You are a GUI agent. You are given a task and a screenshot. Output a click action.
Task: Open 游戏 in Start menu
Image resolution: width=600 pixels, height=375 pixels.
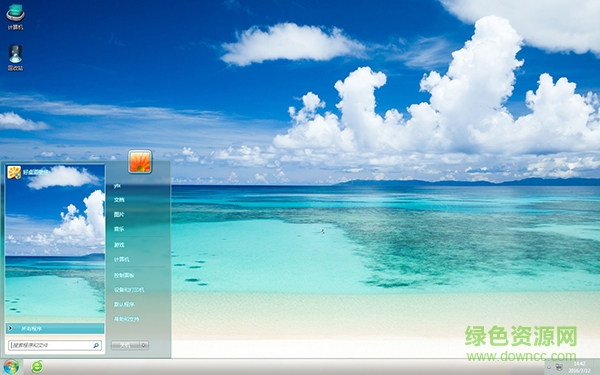[x=119, y=245]
